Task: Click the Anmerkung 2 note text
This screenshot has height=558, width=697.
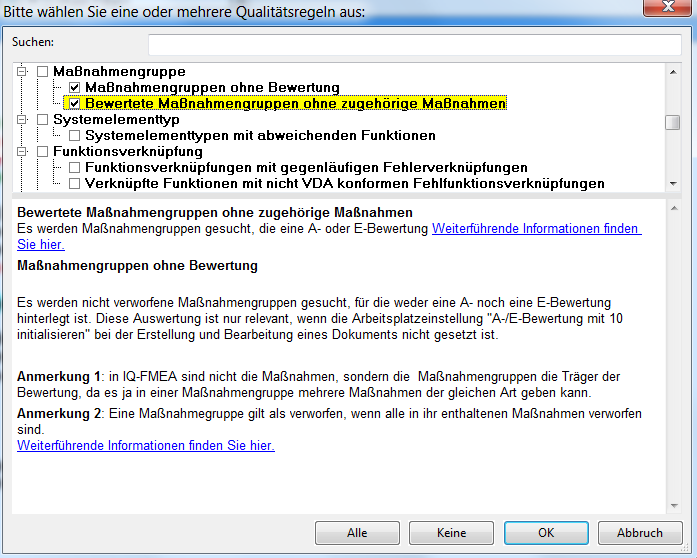Action: pos(329,422)
